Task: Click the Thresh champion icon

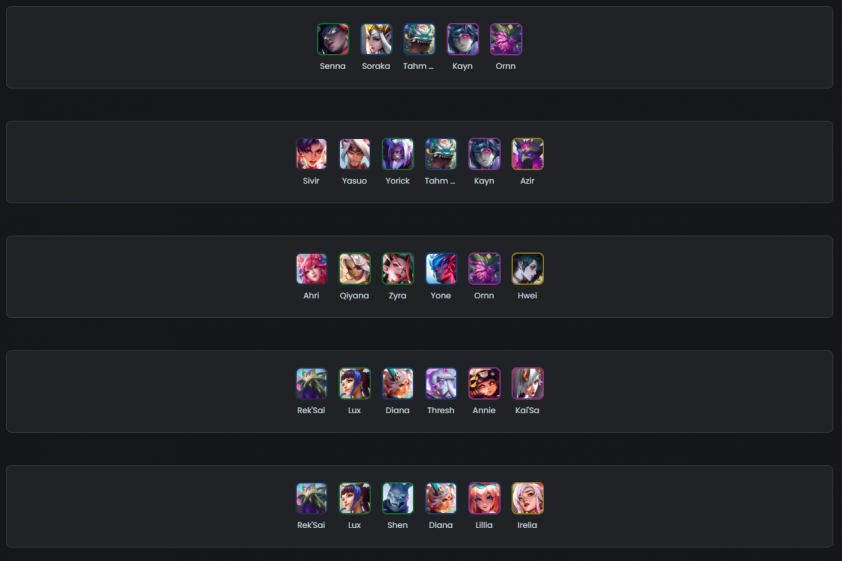Action: click(x=441, y=383)
